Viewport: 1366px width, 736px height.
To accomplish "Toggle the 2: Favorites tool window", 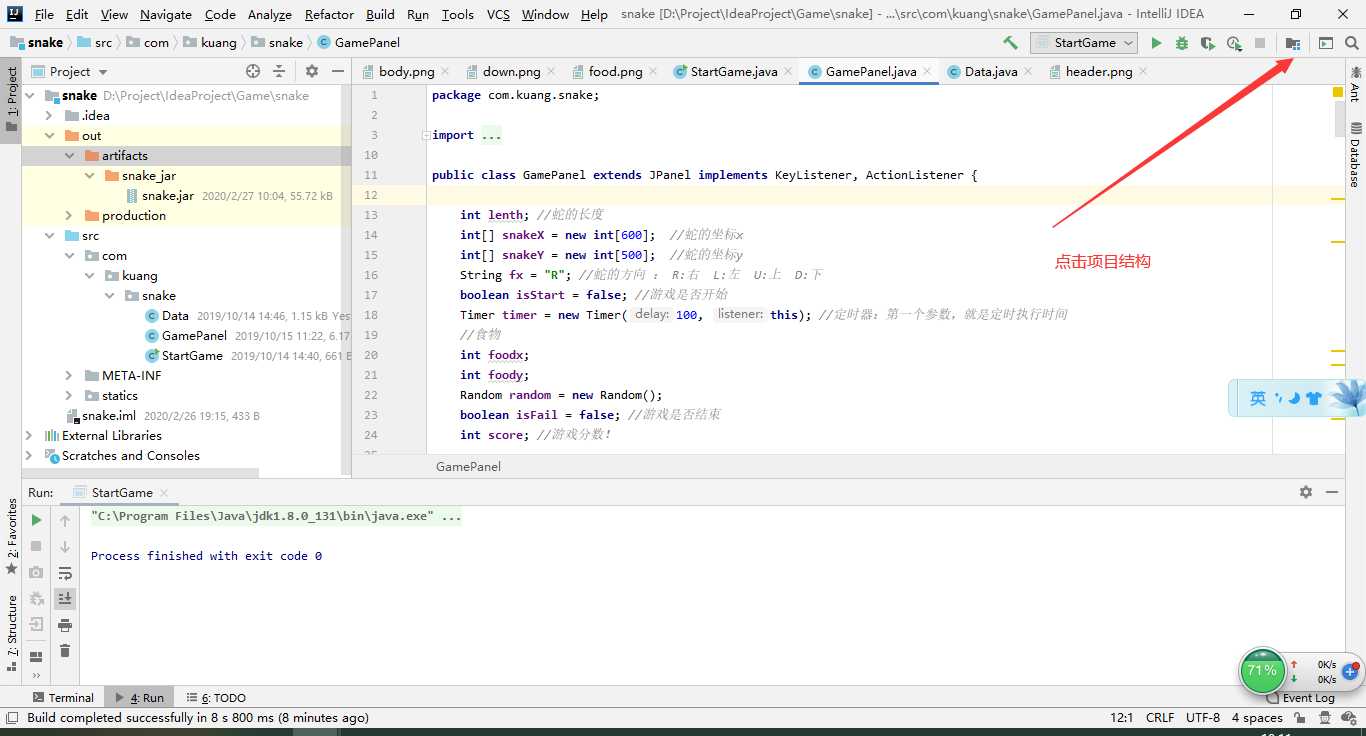I will tap(11, 537).
